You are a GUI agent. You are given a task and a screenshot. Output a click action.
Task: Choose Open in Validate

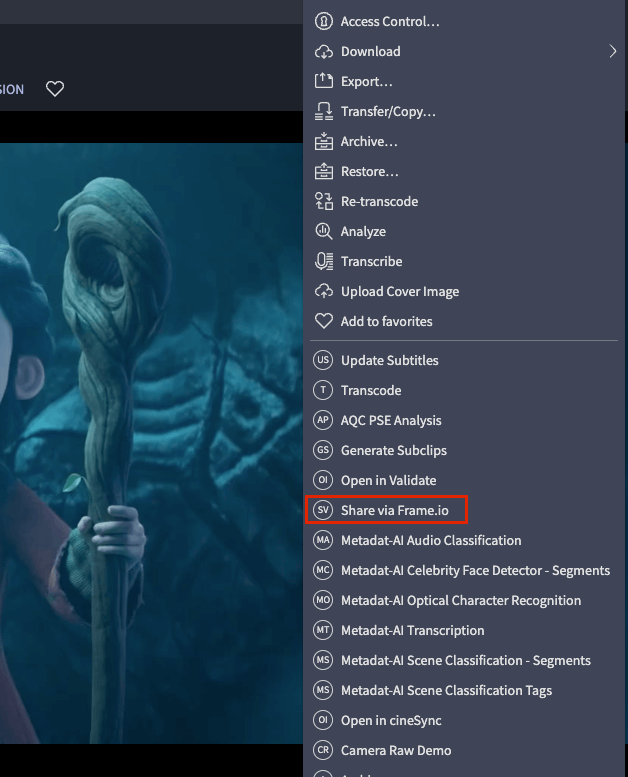pyautogui.click(x=464, y=480)
